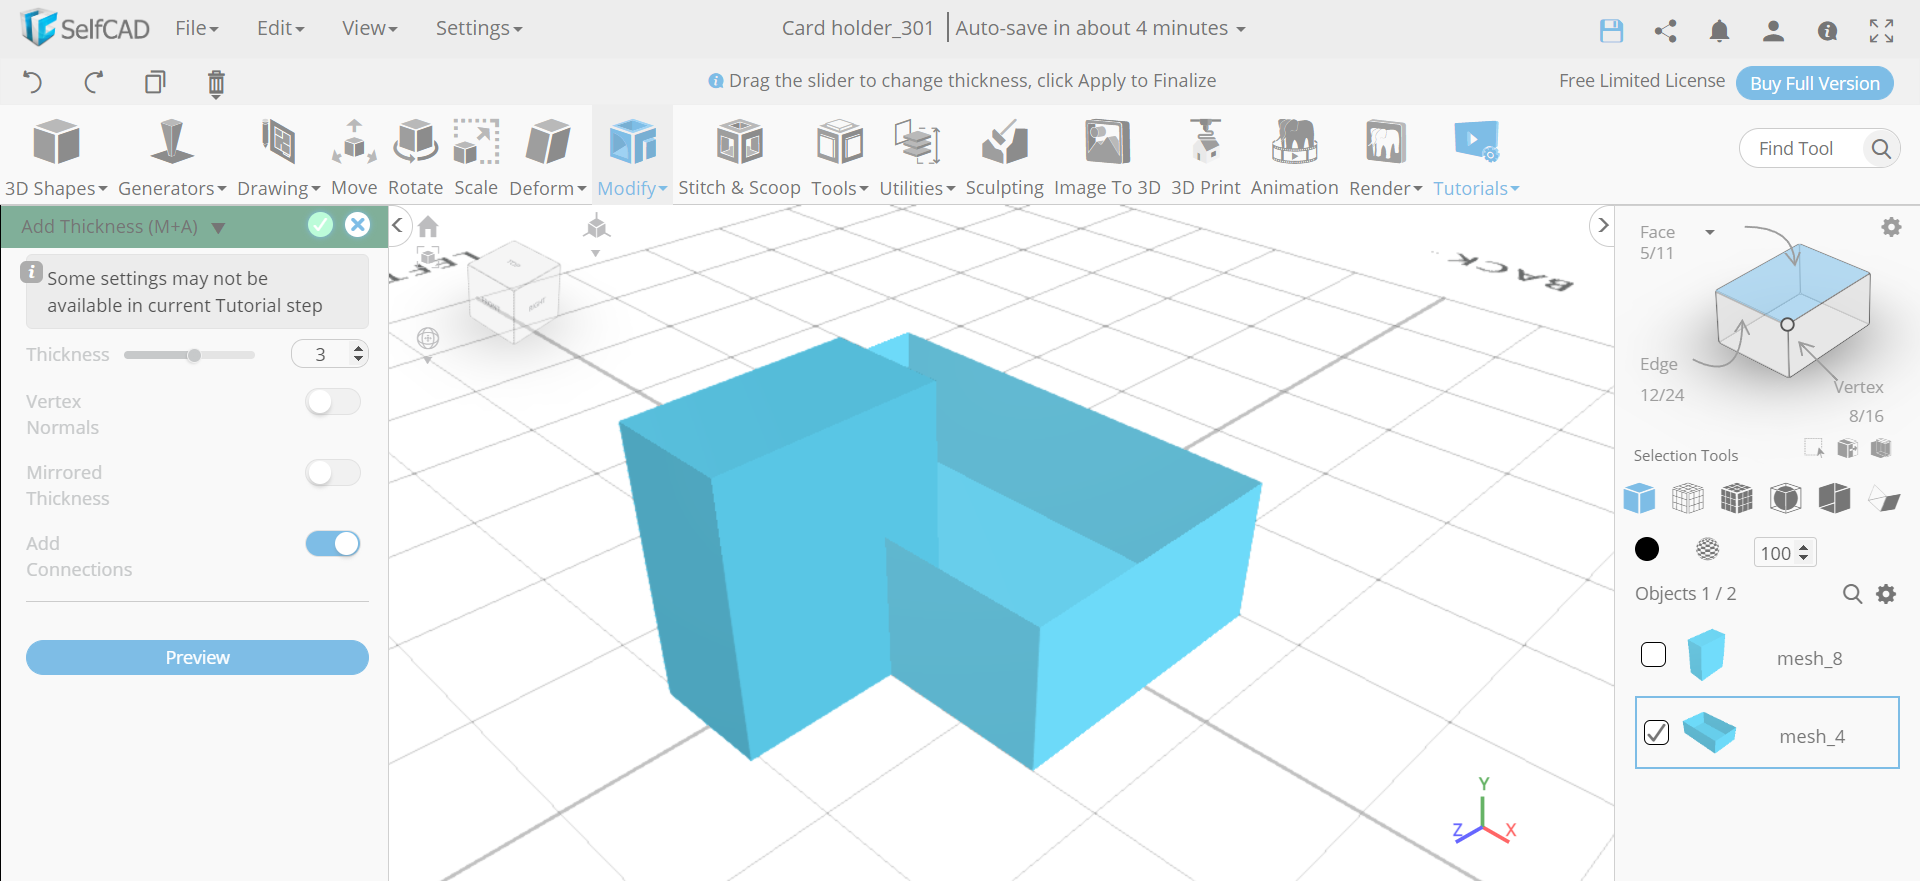Click the SelfCAD logo
This screenshot has width=1920, height=881.
[x=85, y=28]
